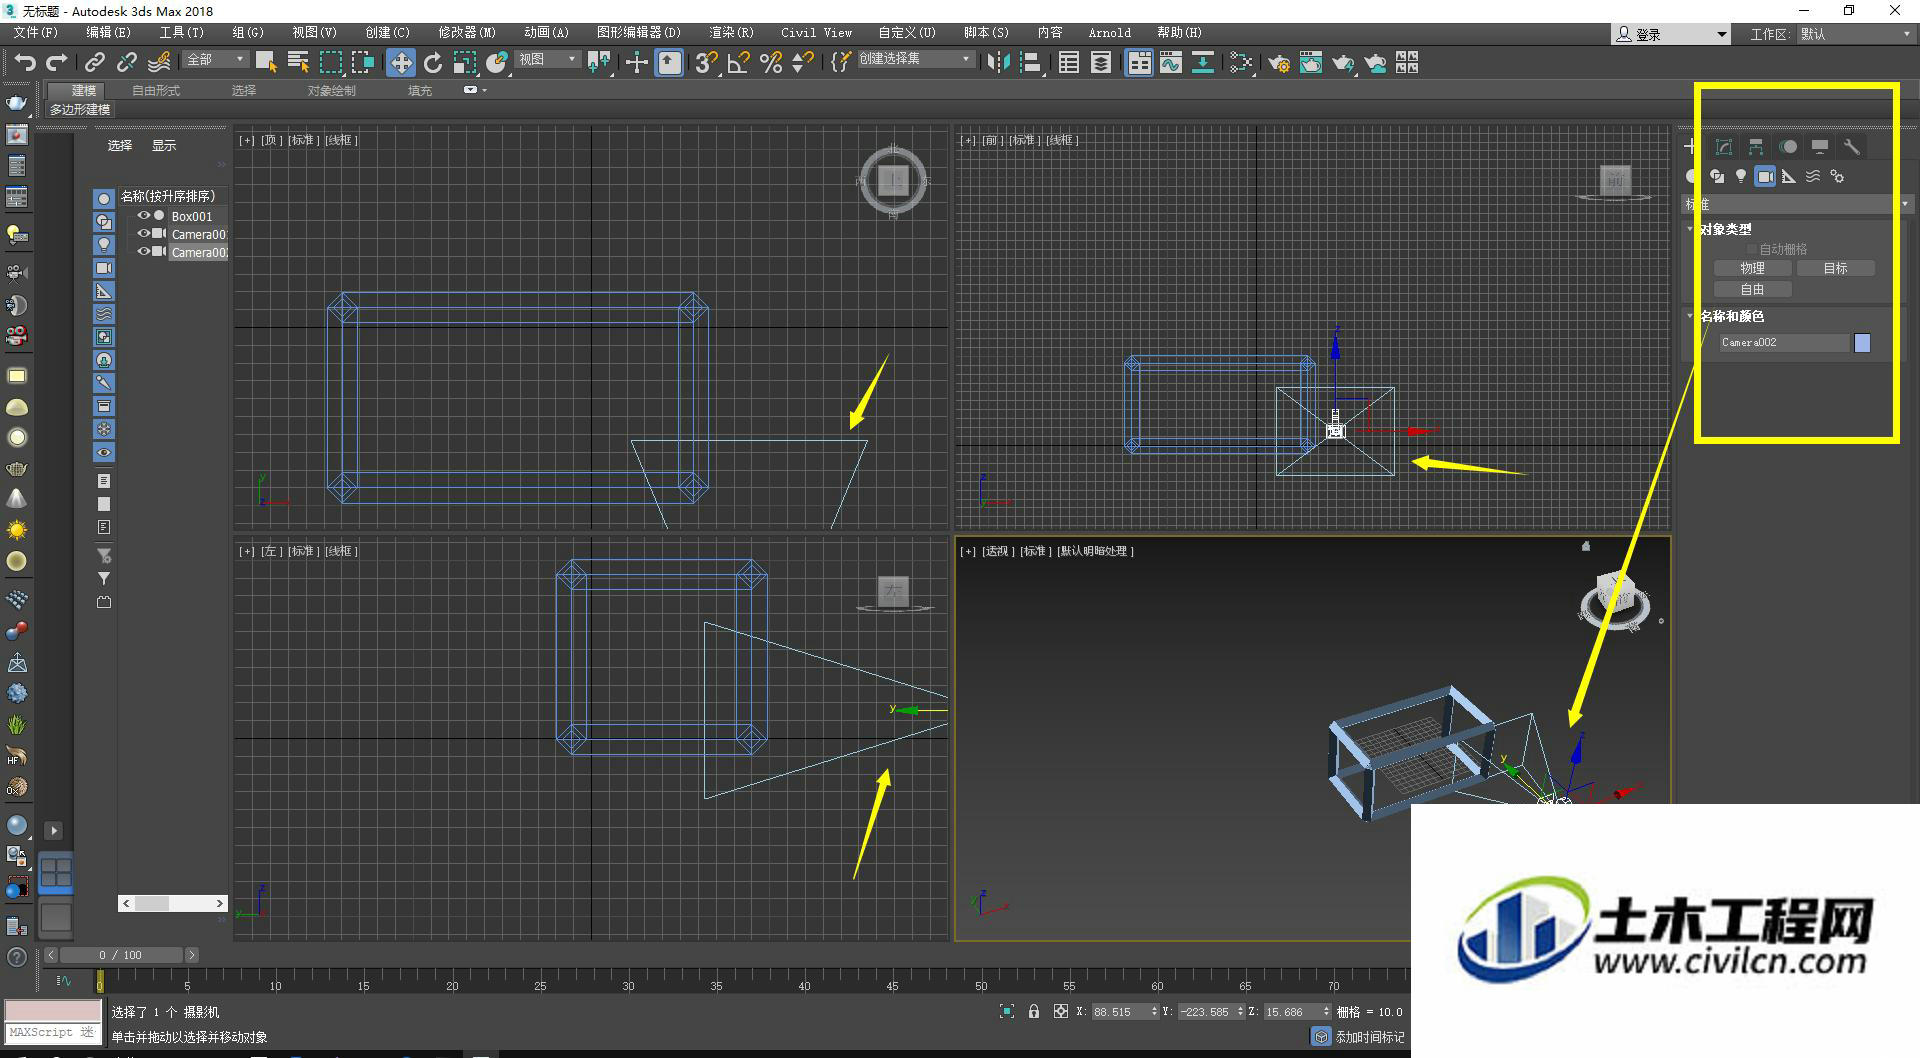
Task: Activate Select and Move tool
Action: 400,63
